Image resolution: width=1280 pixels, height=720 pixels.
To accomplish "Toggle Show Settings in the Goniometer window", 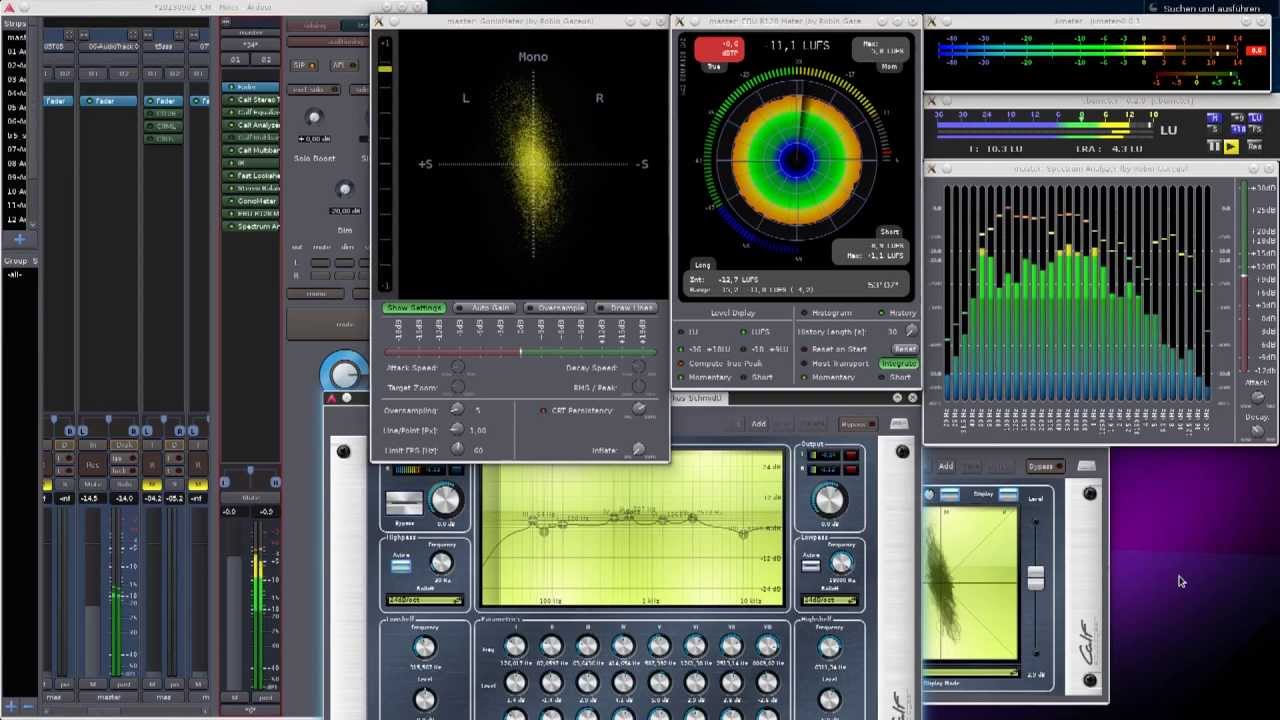I will coord(414,308).
